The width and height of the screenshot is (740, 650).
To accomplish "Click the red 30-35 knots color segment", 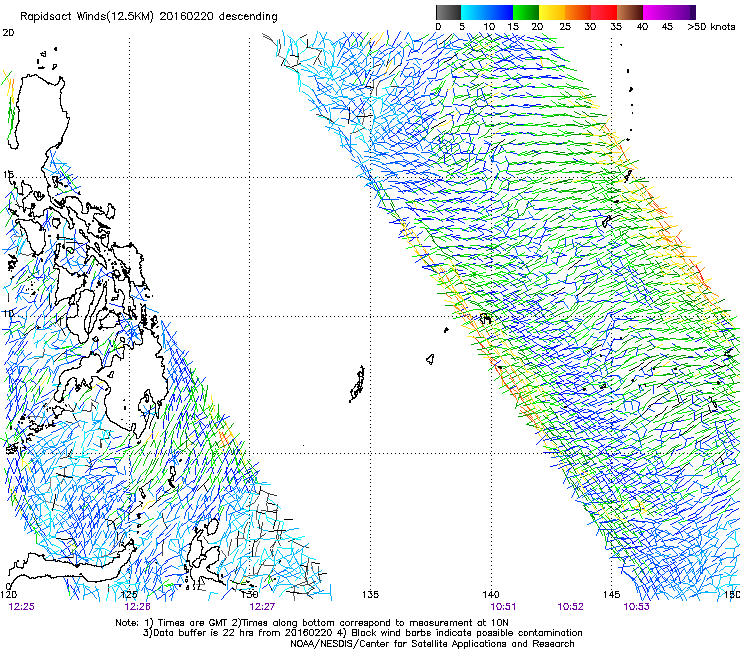I will pyautogui.click(x=604, y=12).
